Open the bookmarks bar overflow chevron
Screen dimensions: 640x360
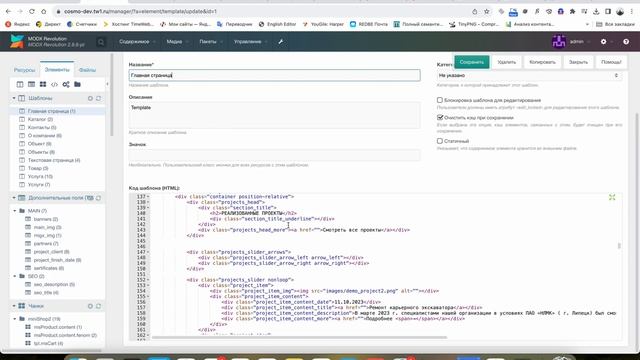pos(587,24)
